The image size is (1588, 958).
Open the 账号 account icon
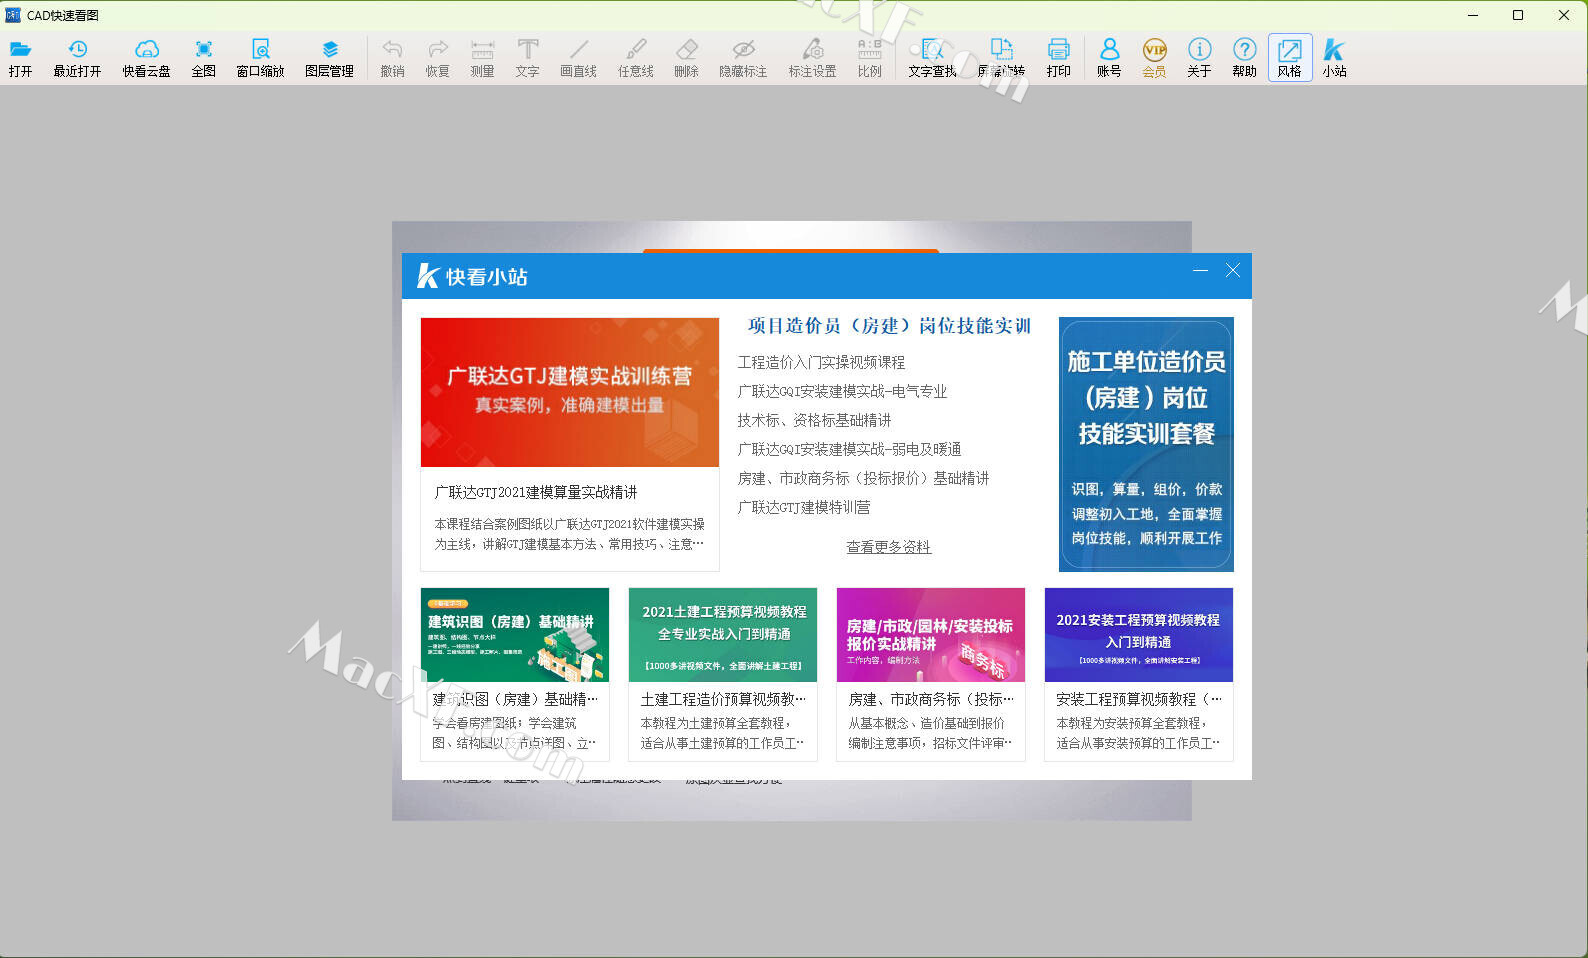pyautogui.click(x=1109, y=58)
